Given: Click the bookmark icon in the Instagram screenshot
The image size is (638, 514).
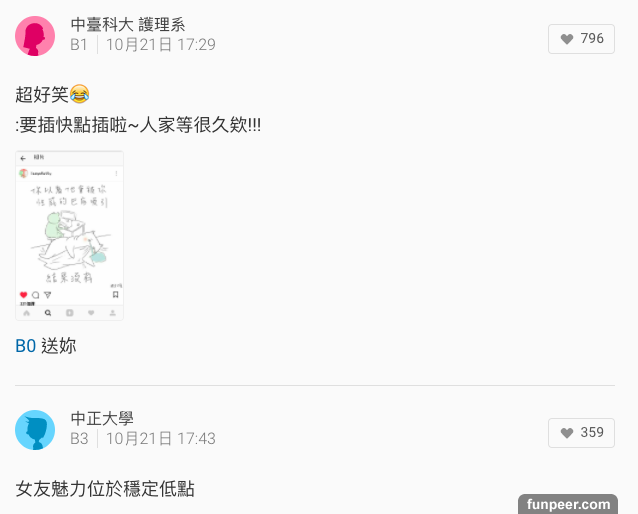Looking at the screenshot, I should [116, 294].
